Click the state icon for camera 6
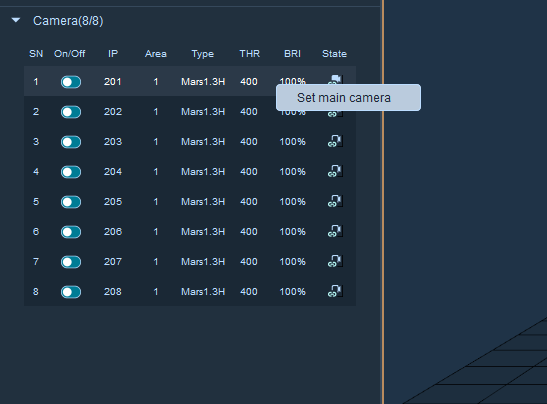547x404 pixels. point(335,231)
